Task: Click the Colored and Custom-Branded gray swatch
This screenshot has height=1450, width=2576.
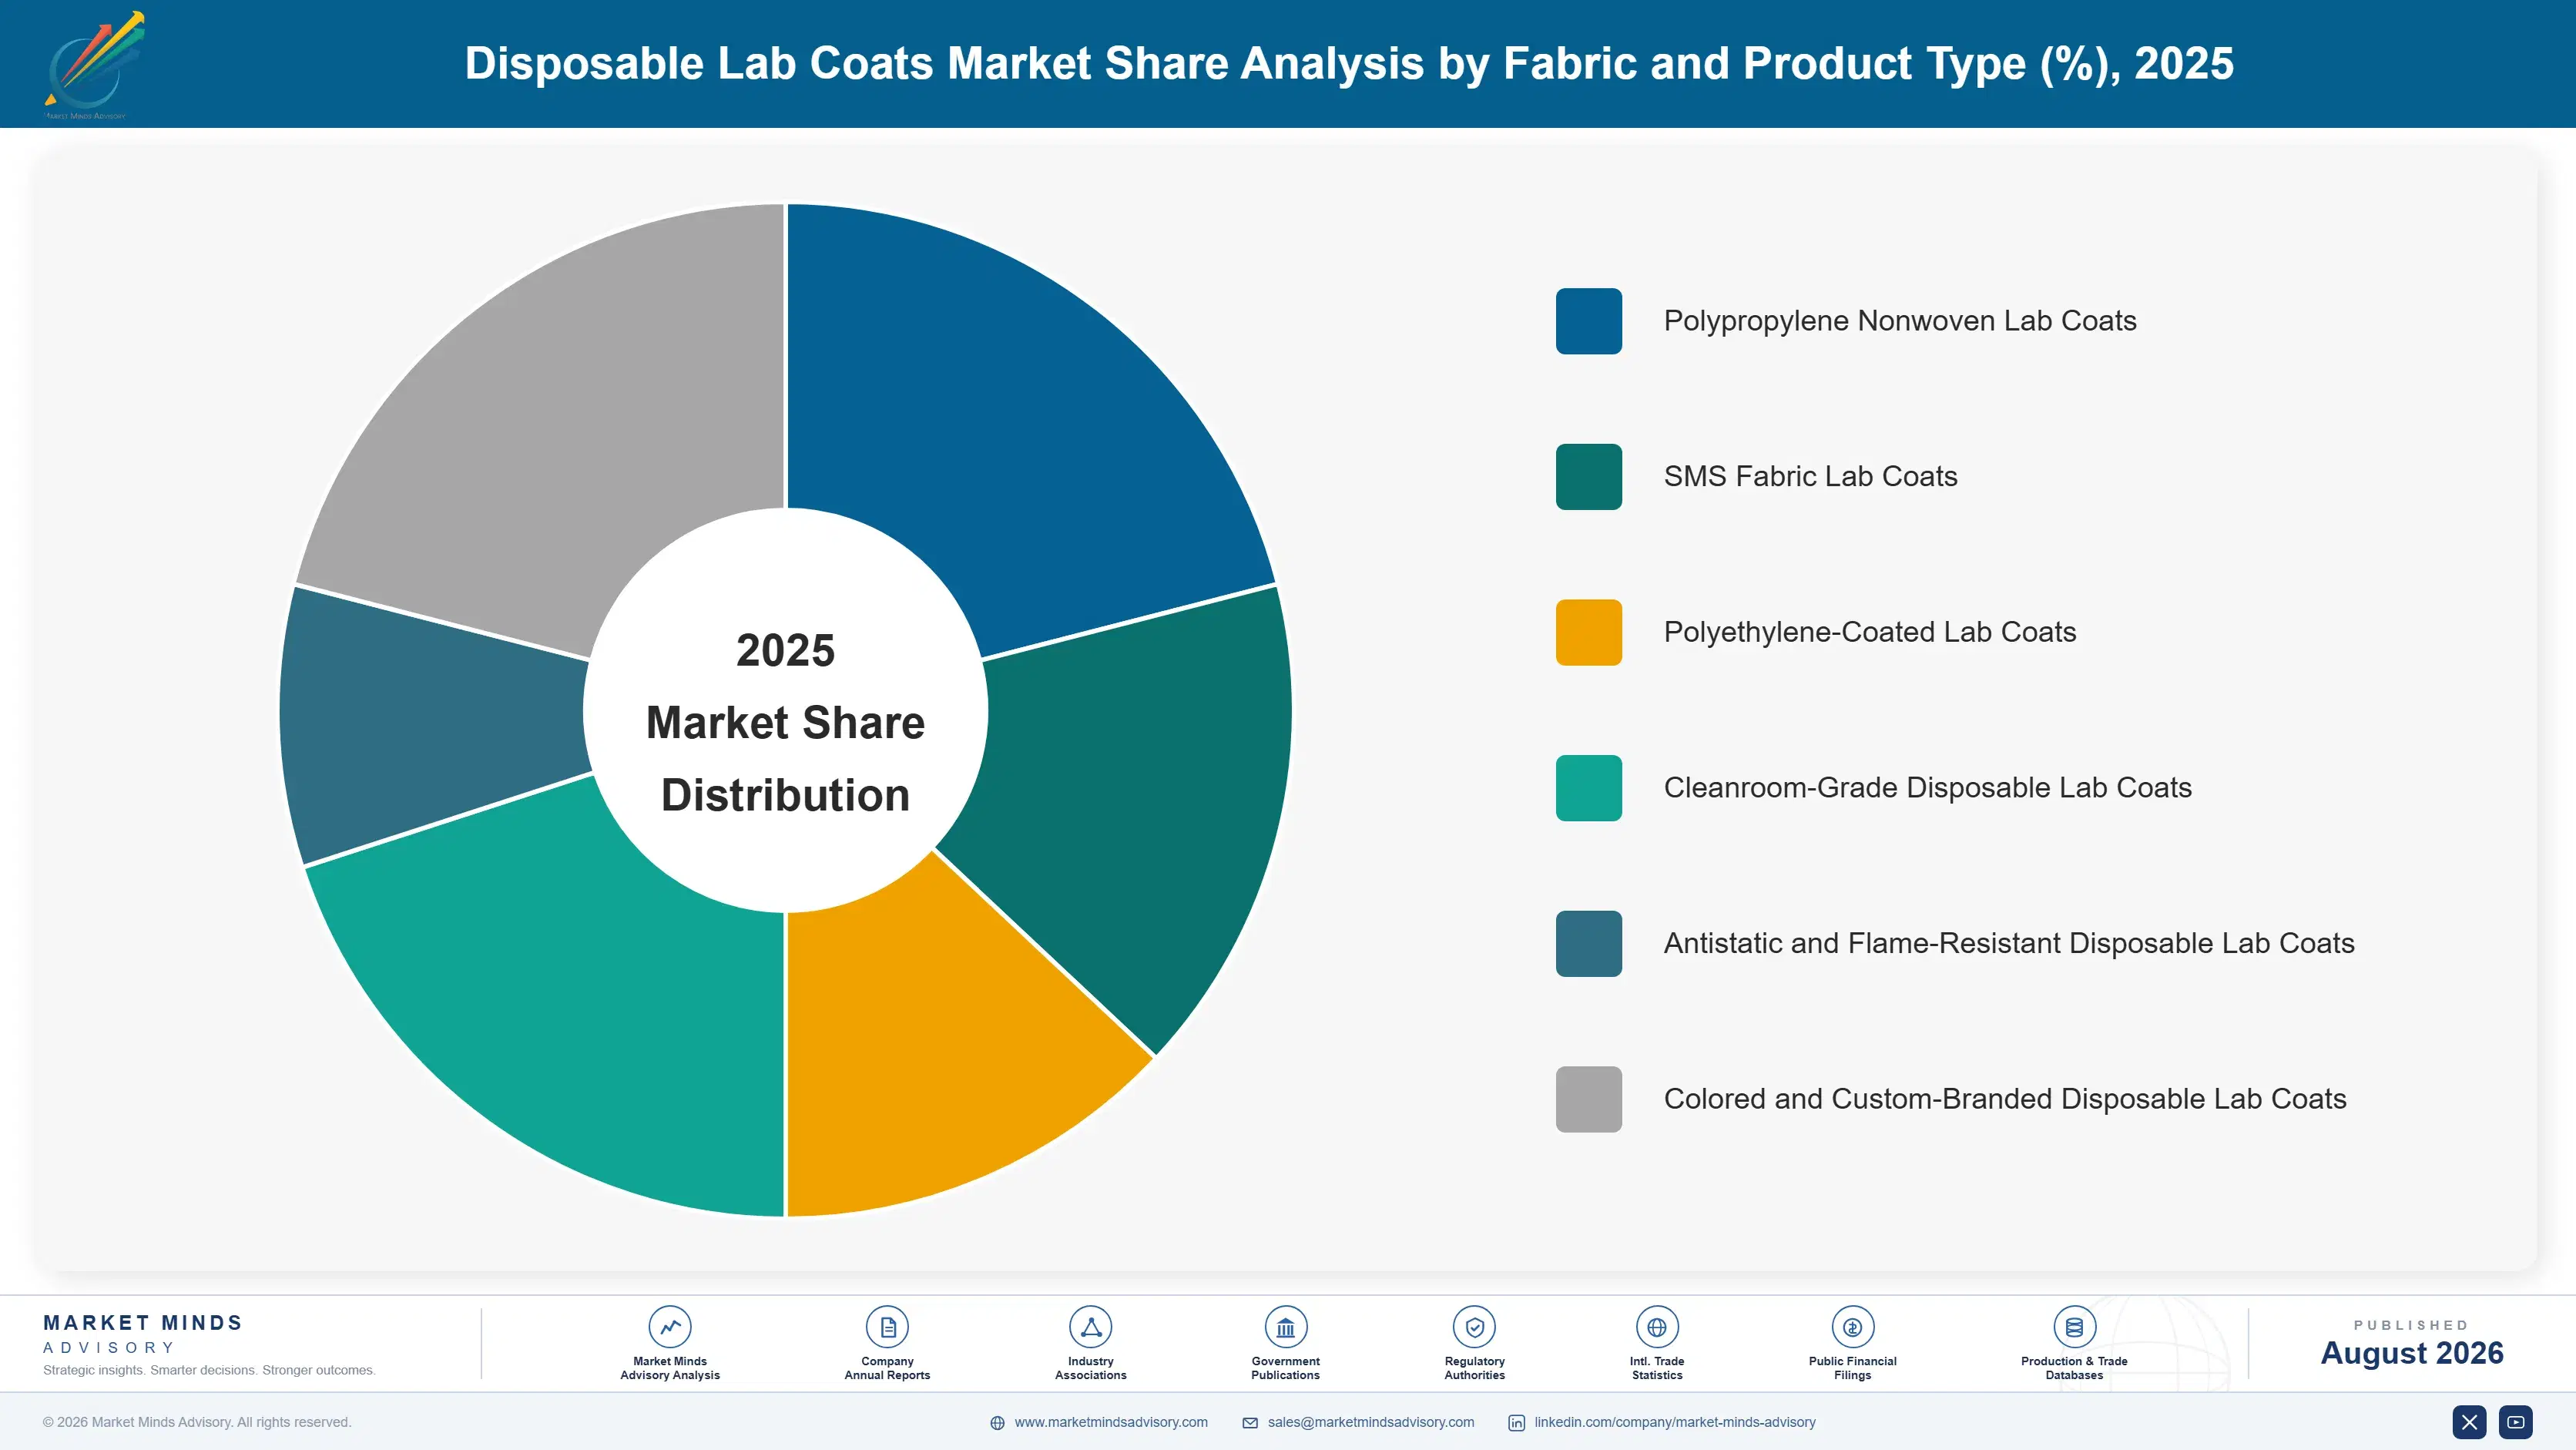Action: coord(1588,1099)
